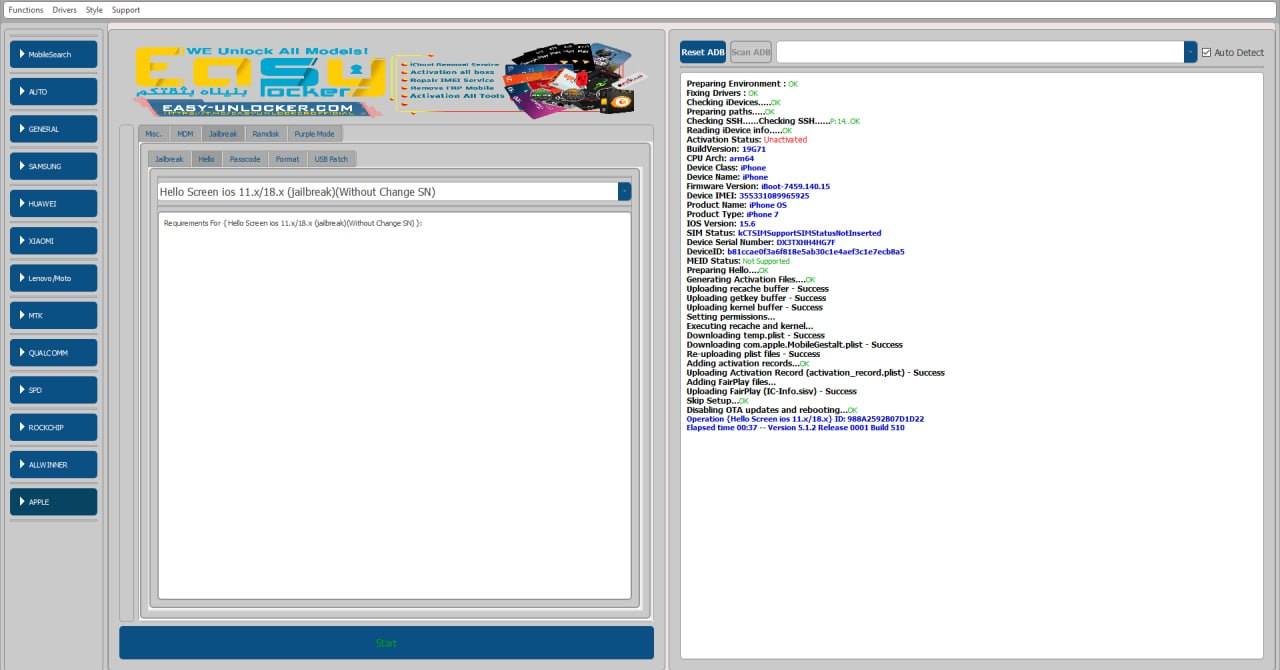This screenshot has width=1280, height=670.
Task: Open the Format sub-tab
Action: click(287, 159)
